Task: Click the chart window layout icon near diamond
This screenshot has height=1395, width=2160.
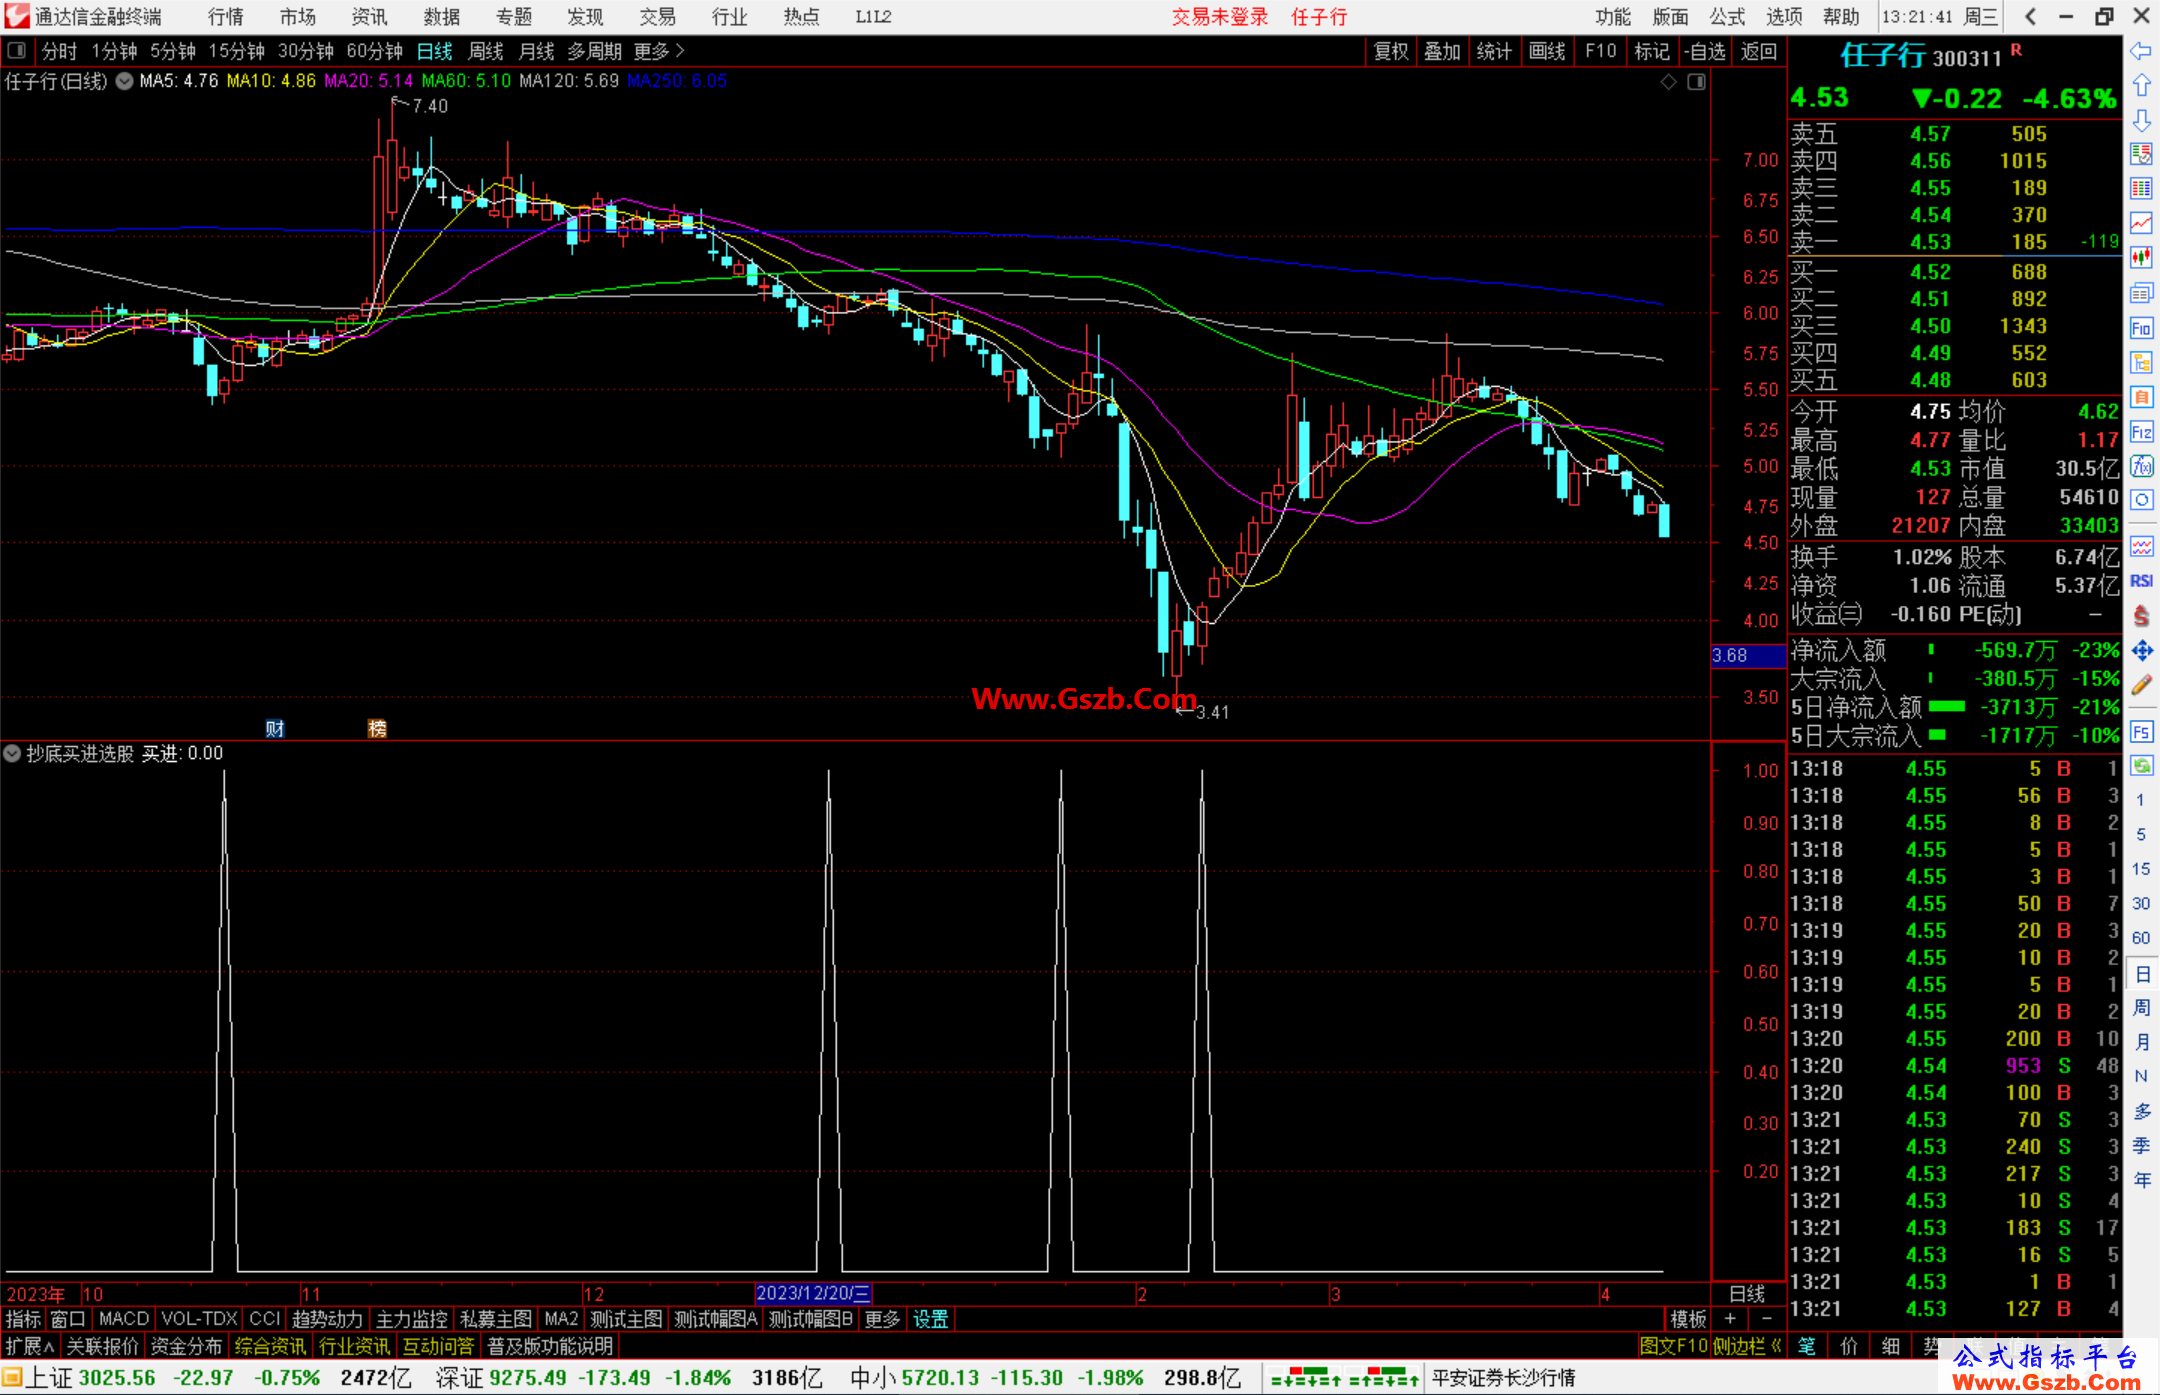Action: [x=1696, y=82]
